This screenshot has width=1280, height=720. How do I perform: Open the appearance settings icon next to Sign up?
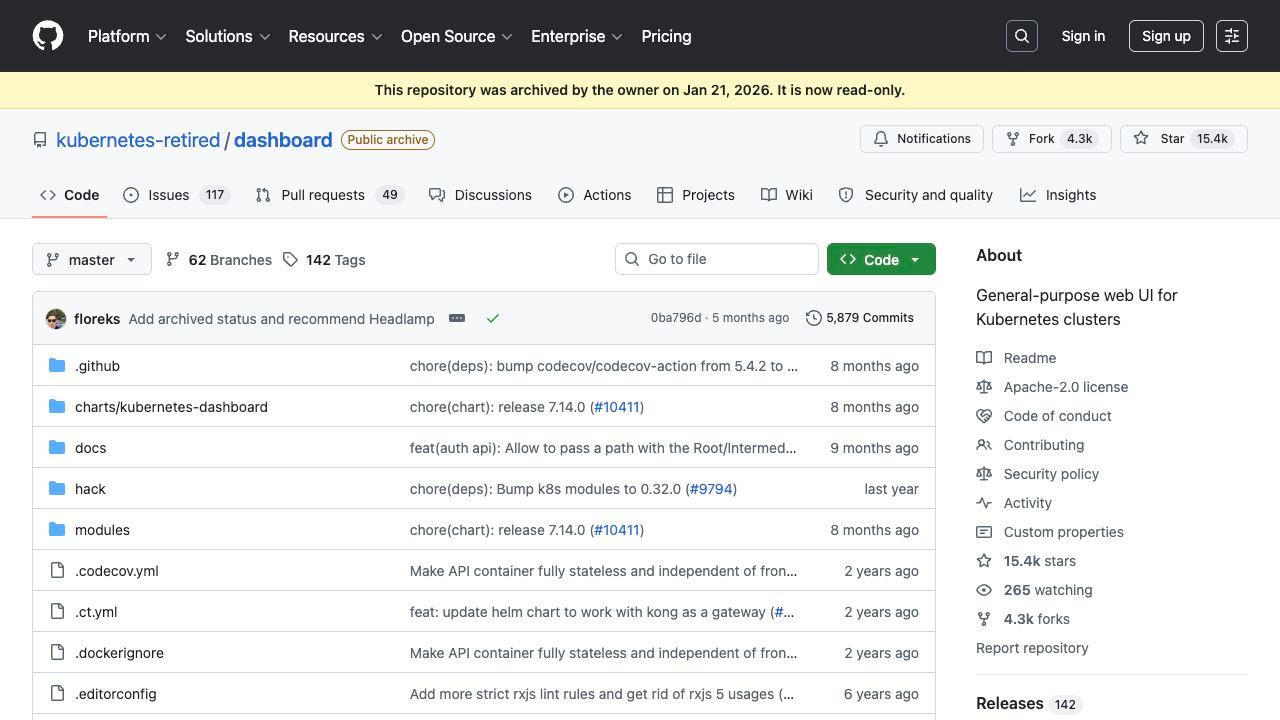click(1232, 36)
